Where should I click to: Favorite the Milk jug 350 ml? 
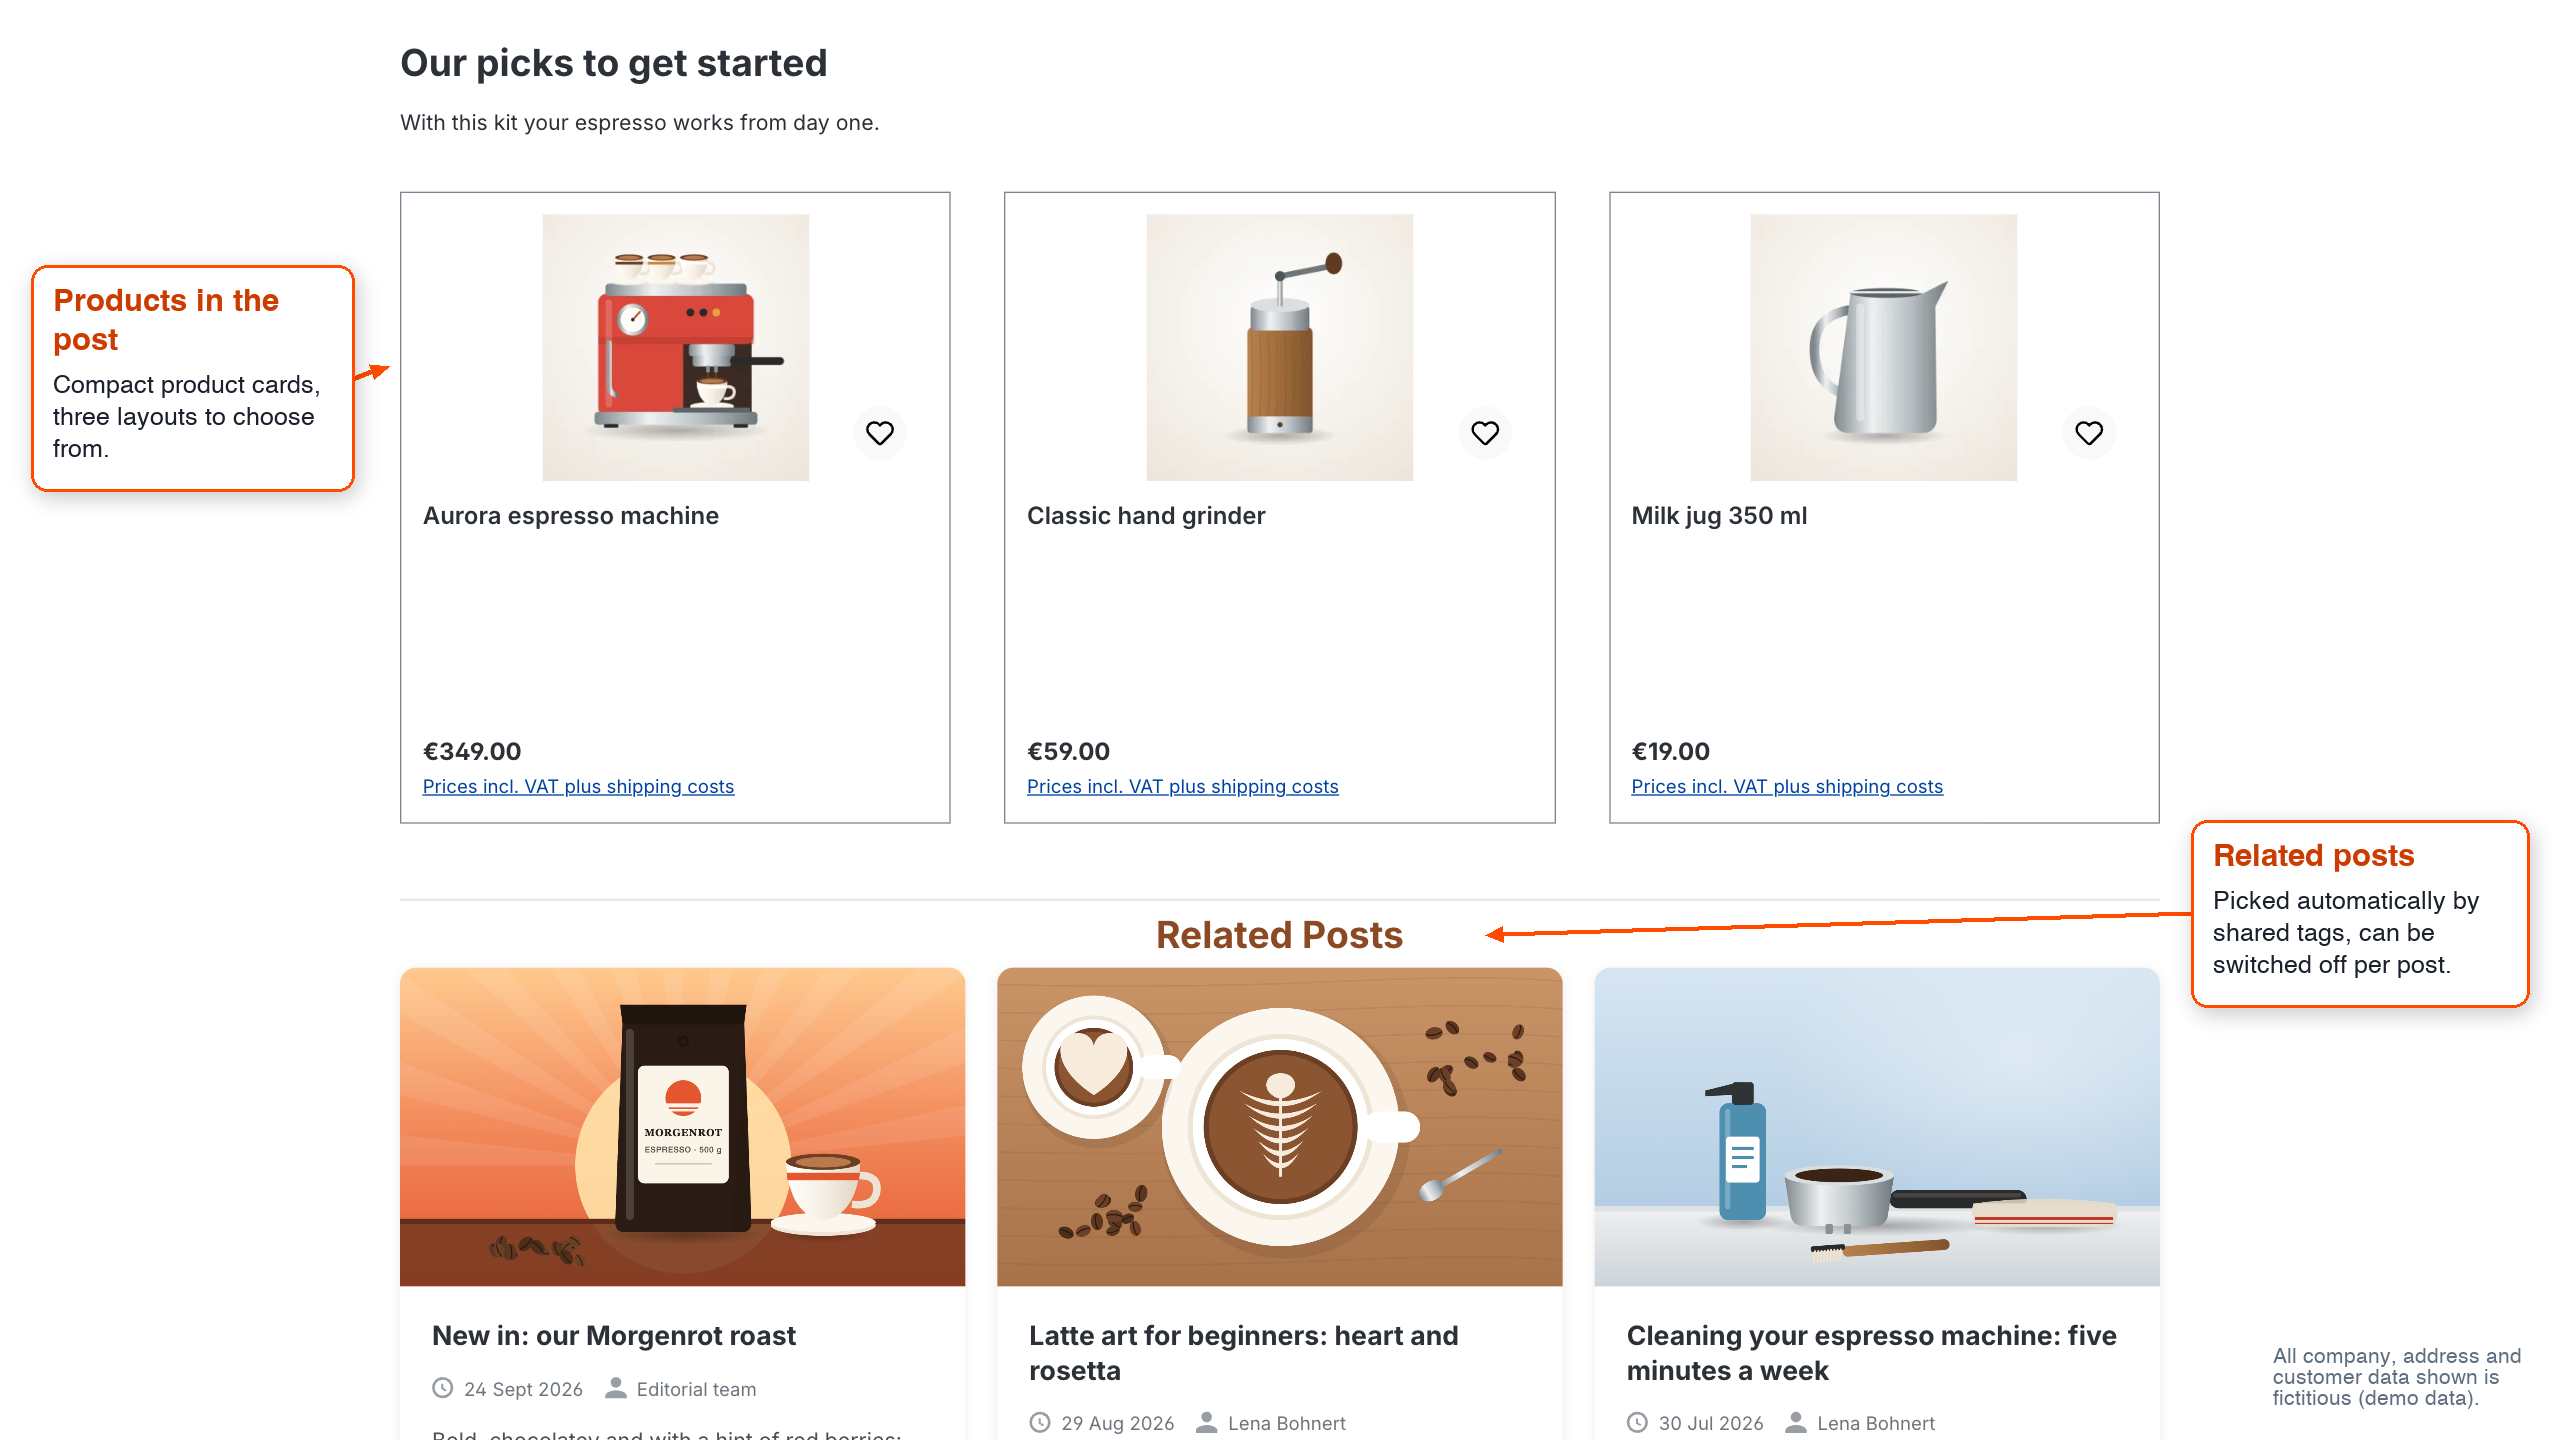[2088, 433]
